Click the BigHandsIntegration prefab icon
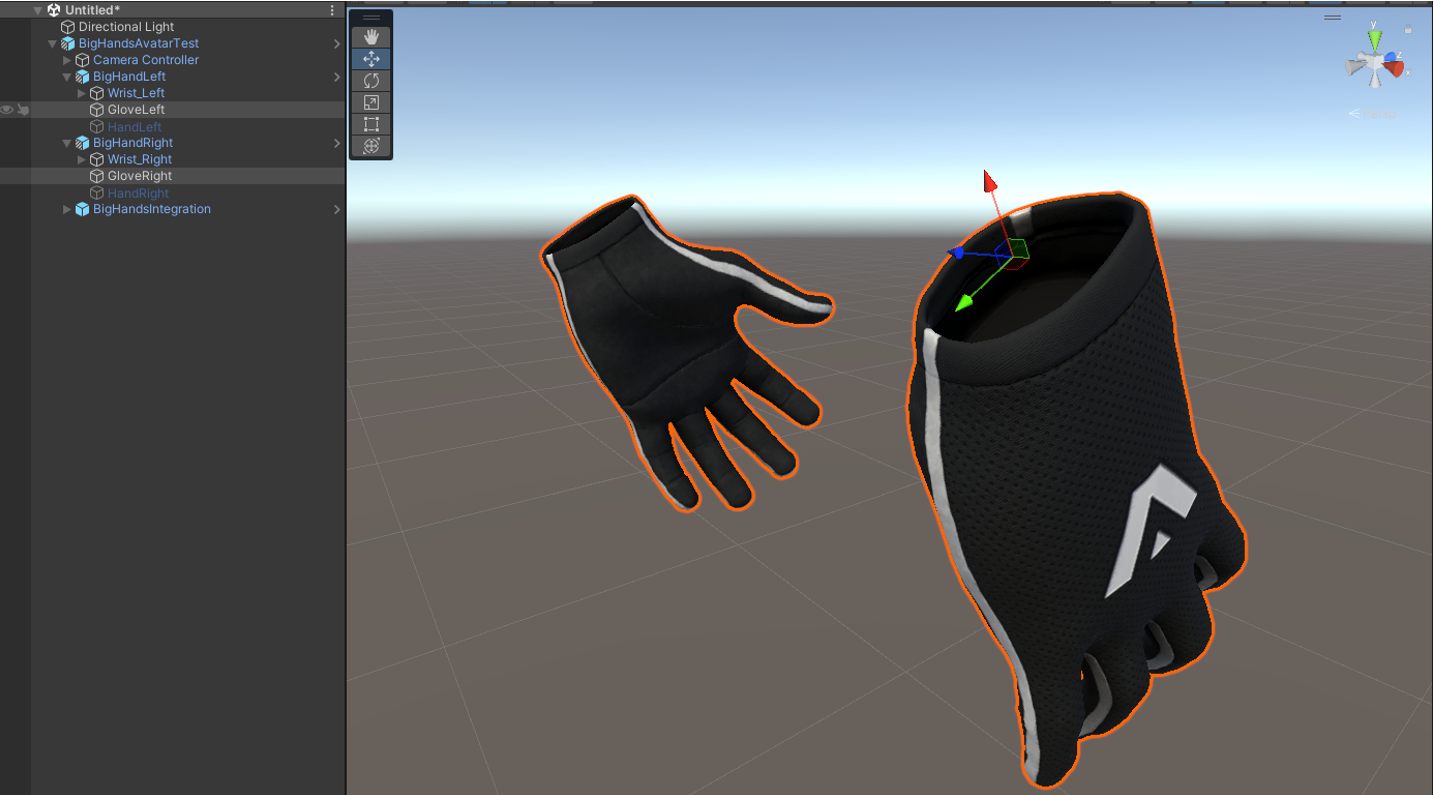The image size is (1434, 795). click(83, 209)
